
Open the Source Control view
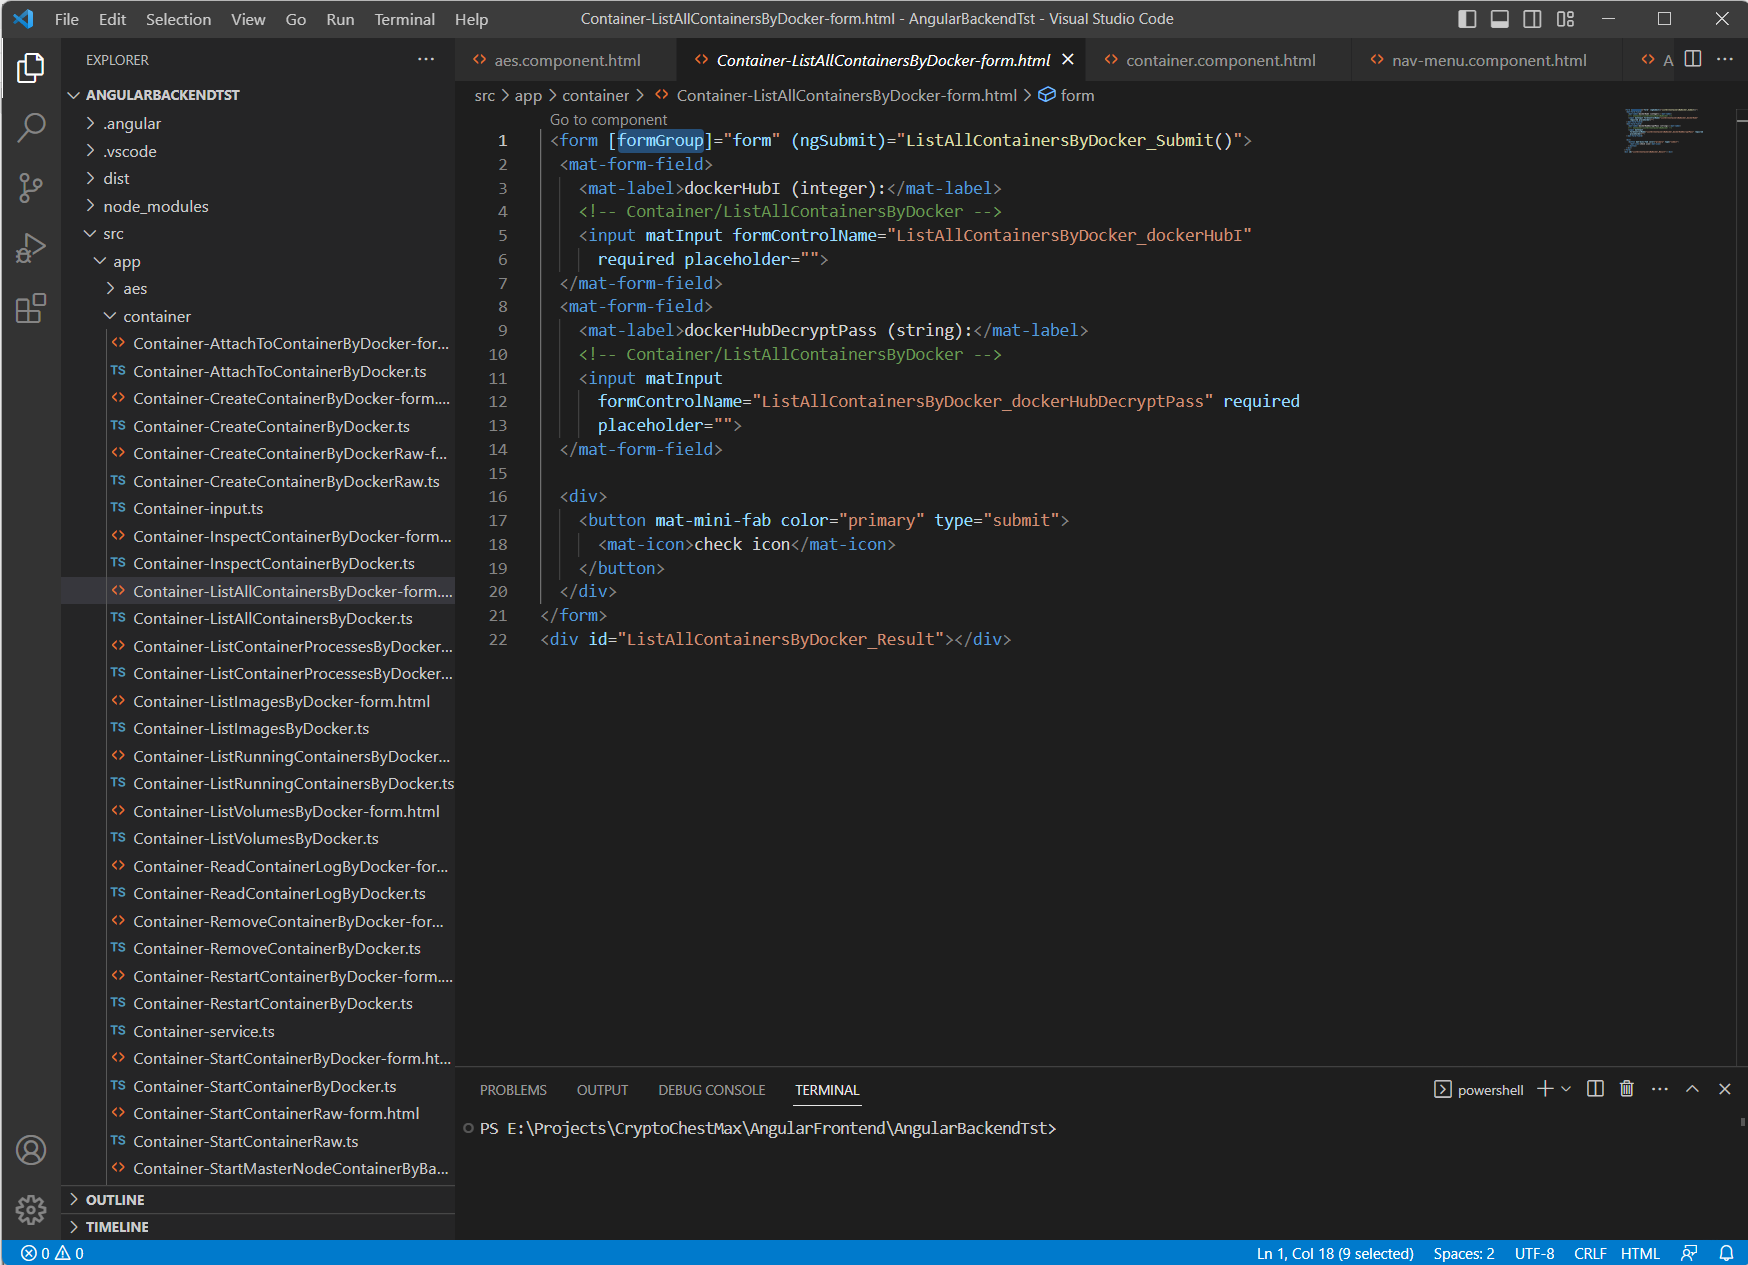[x=31, y=187]
